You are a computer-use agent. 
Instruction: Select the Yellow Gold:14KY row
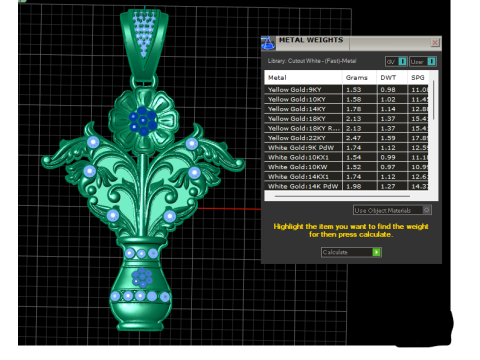point(346,109)
